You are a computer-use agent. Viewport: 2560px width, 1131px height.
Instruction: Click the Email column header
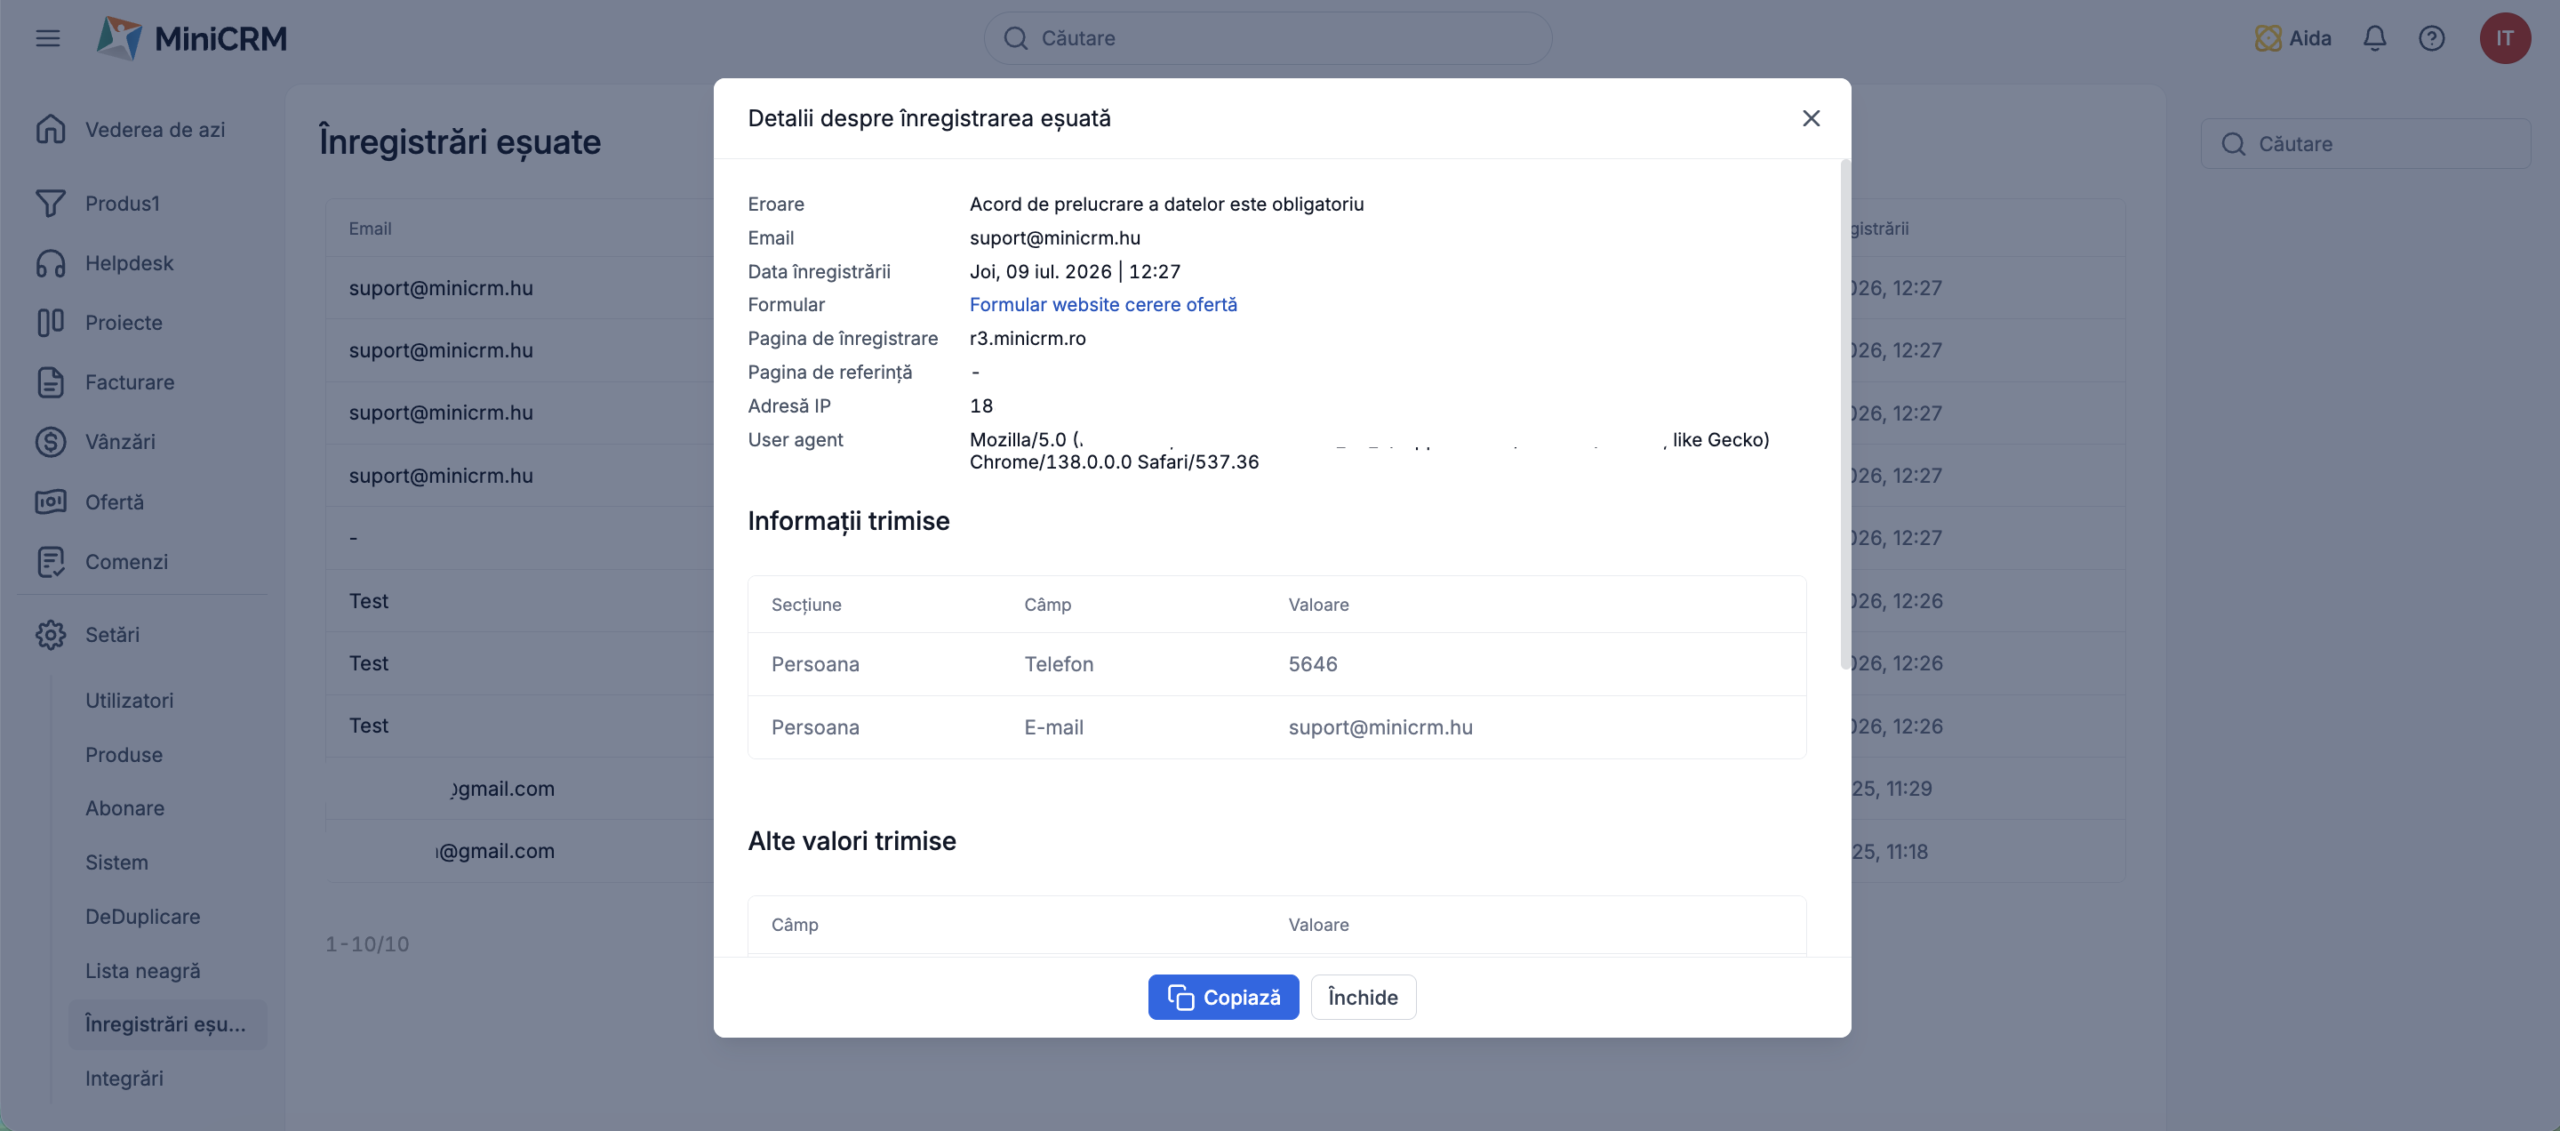click(370, 228)
